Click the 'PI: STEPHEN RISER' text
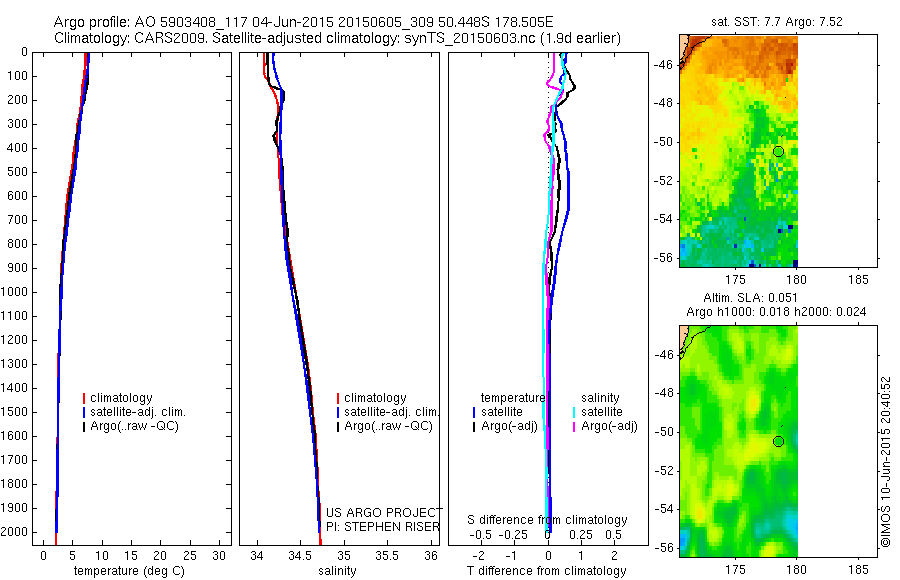 click(383, 527)
